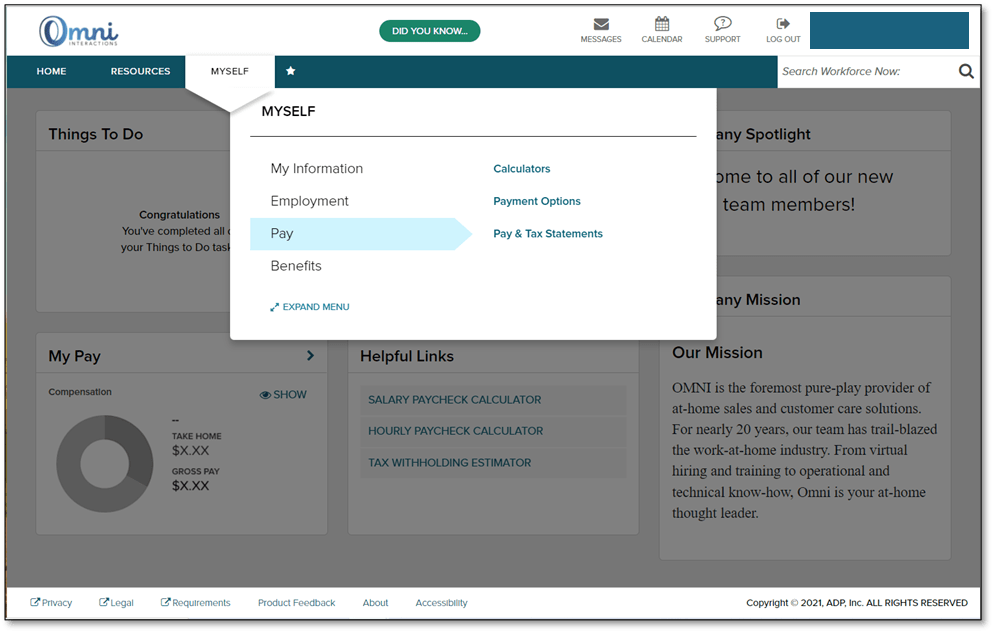This screenshot has height=633, width=994.
Task: Expand the My Pay panel chevron
Action: 310,354
